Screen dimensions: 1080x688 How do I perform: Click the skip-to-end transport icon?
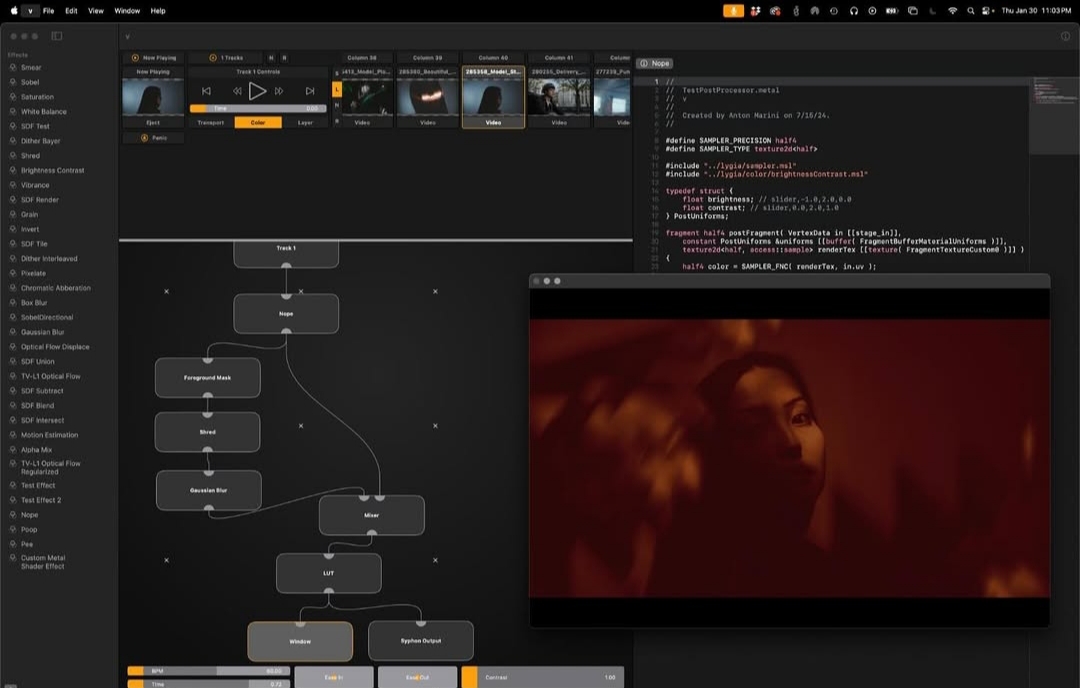point(310,91)
